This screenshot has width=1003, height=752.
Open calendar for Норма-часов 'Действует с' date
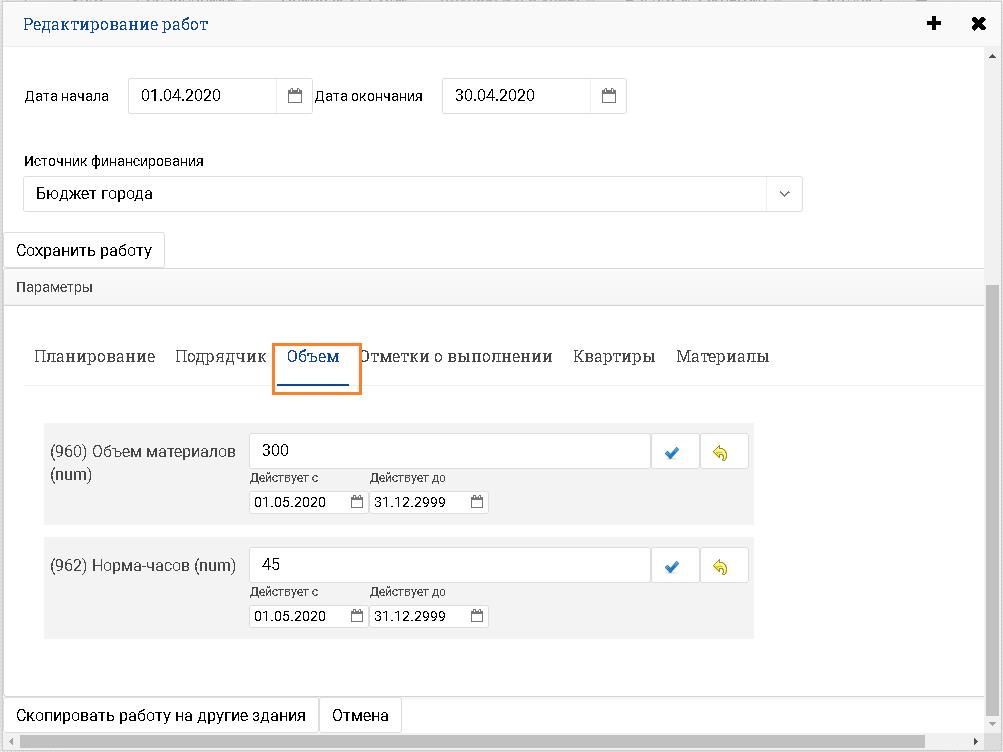coord(357,616)
